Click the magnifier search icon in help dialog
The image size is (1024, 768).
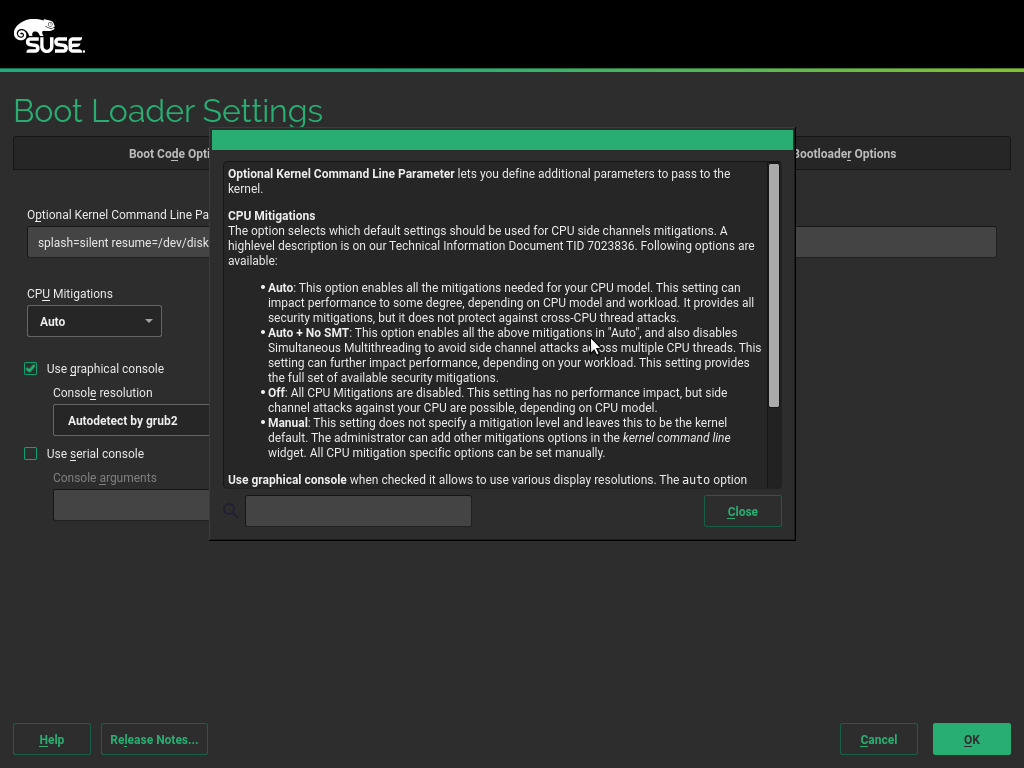point(230,511)
